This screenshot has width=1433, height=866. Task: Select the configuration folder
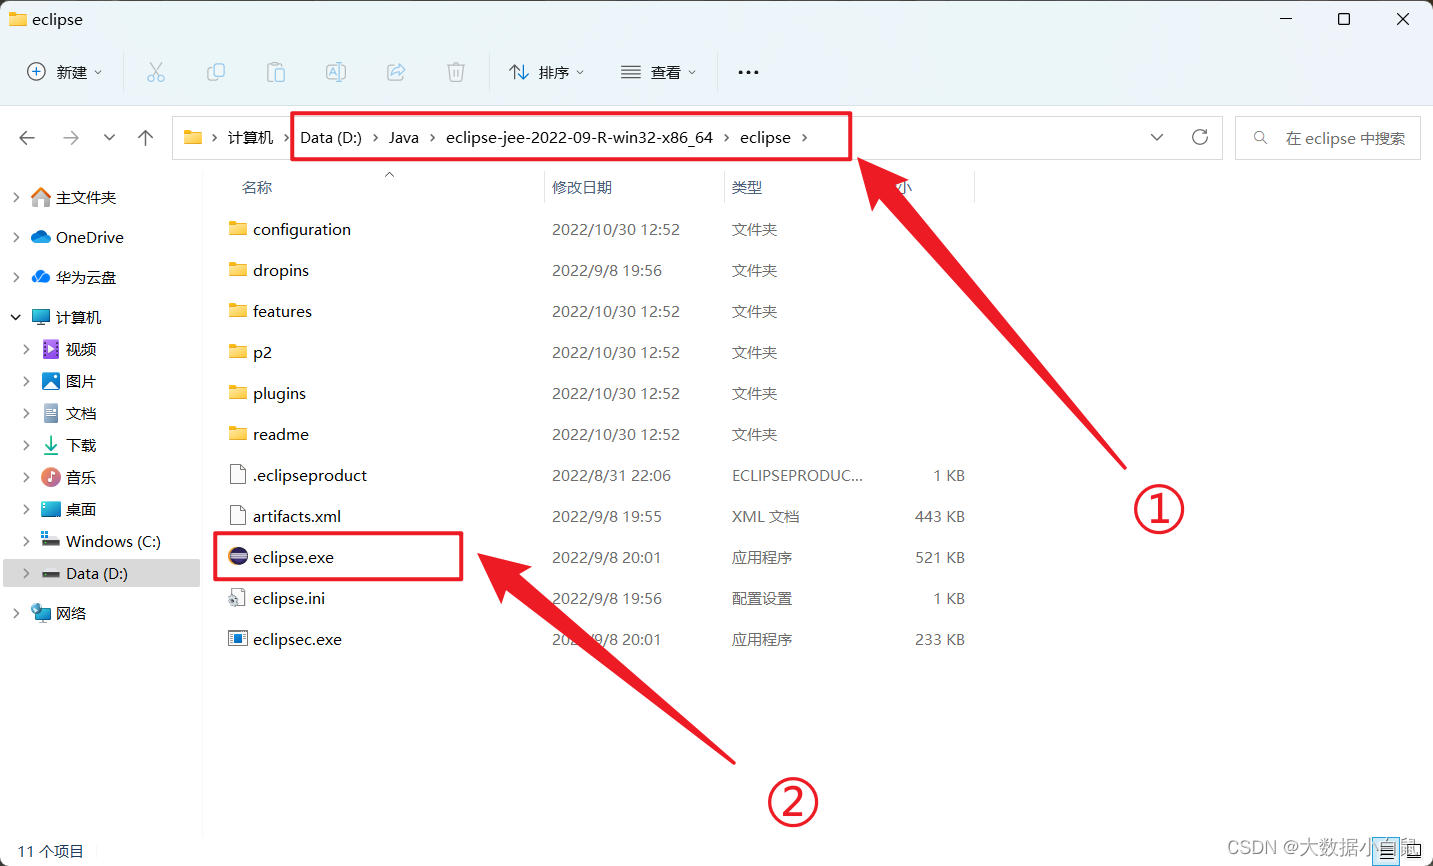[302, 229]
